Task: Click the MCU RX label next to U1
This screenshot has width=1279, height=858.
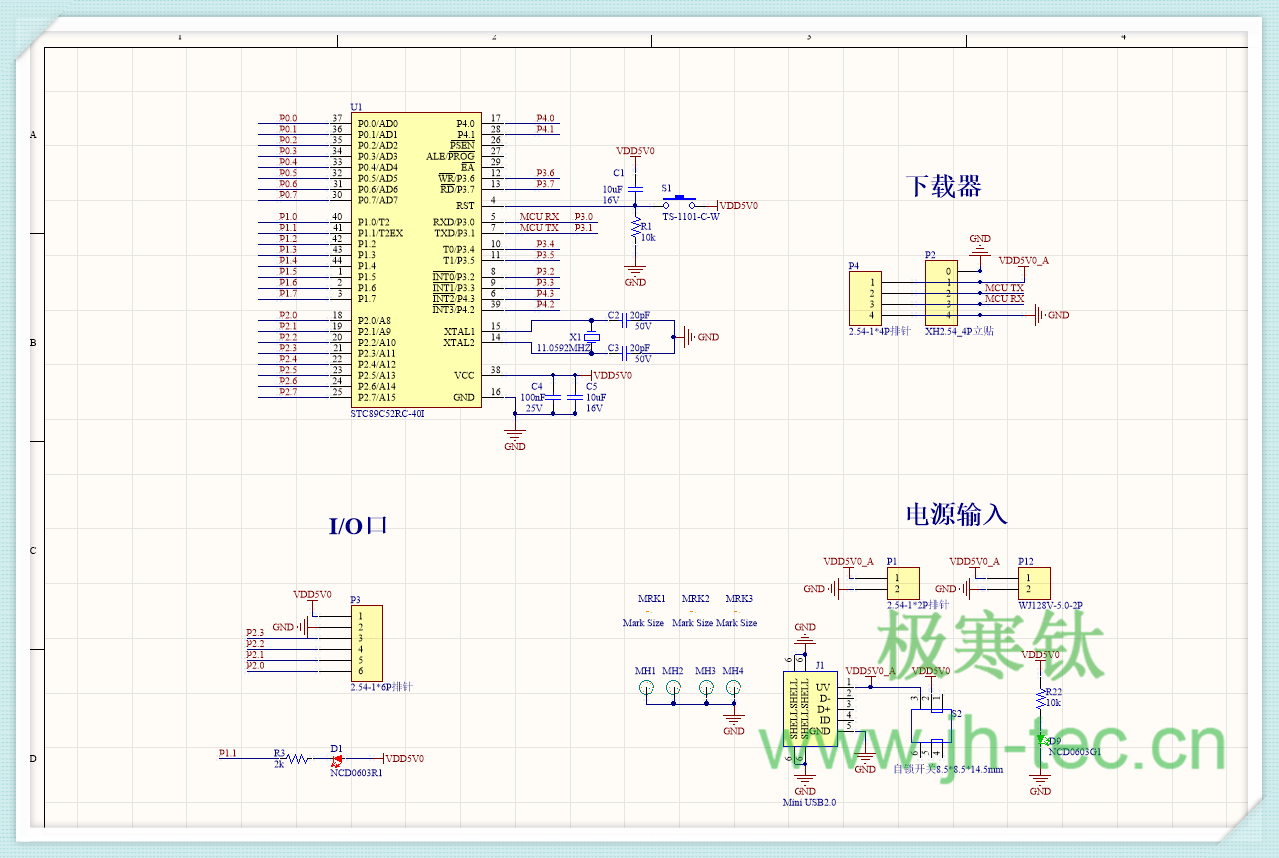Action: coord(539,217)
